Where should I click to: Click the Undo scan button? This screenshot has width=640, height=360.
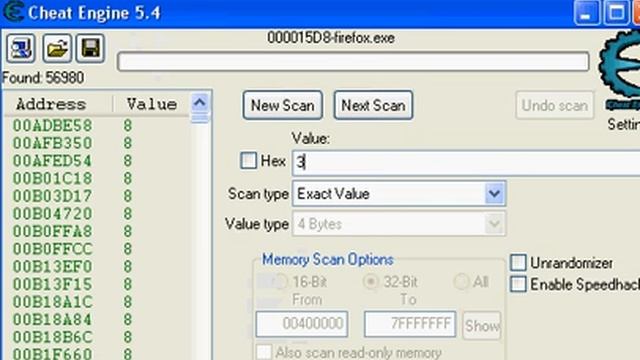tap(554, 105)
